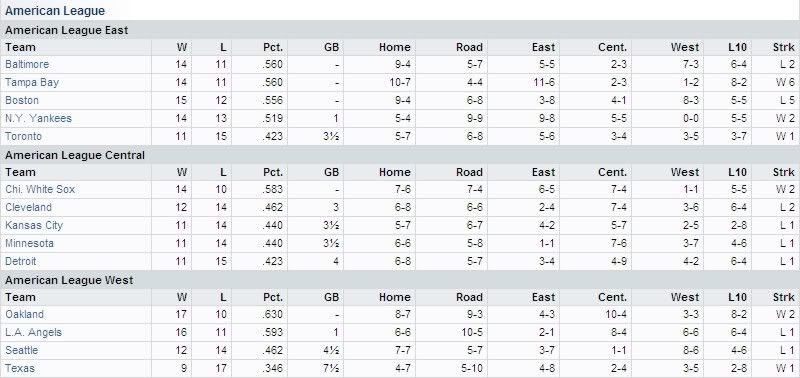This screenshot has height=378, width=800.
Task: Click the American League heading
Action: (55, 11)
